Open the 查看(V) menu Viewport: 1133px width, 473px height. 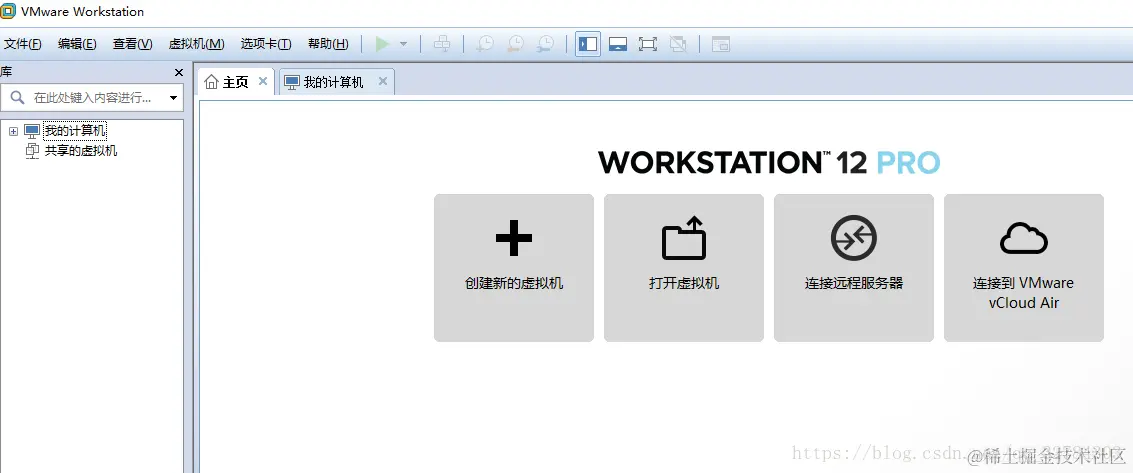click(x=132, y=44)
